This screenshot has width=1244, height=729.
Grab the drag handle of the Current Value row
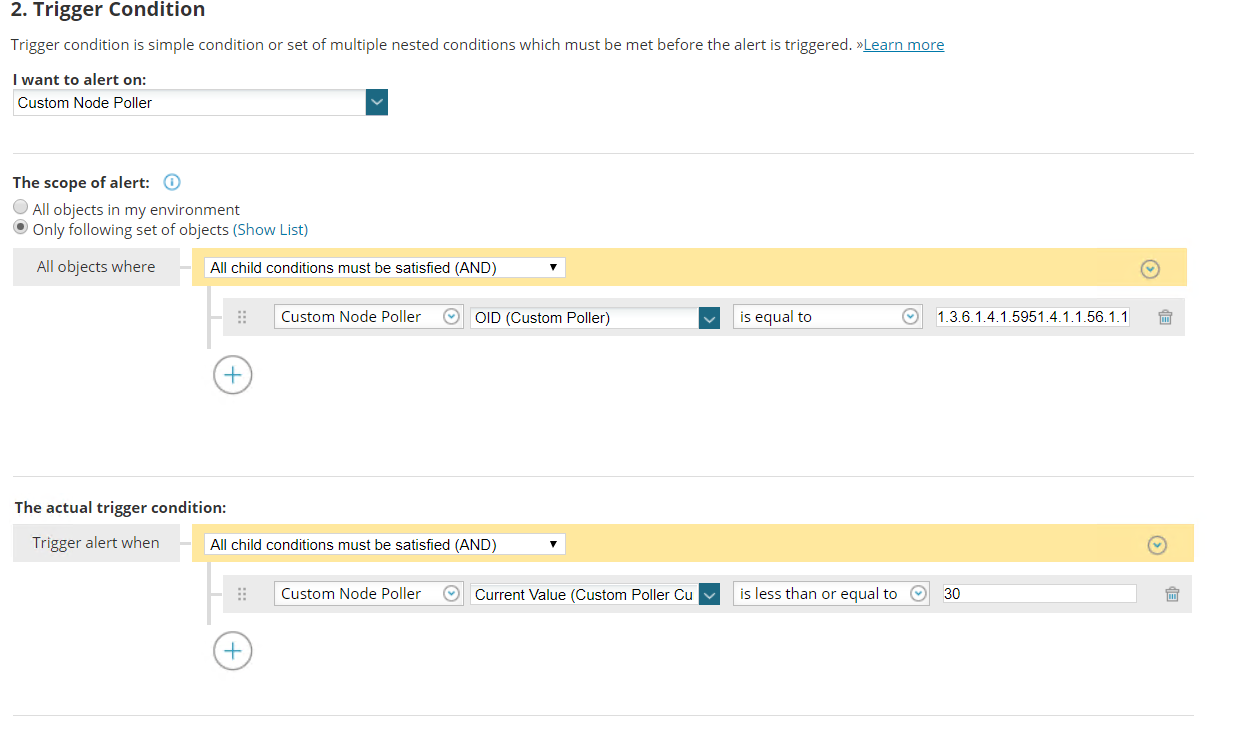click(x=242, y=594)
